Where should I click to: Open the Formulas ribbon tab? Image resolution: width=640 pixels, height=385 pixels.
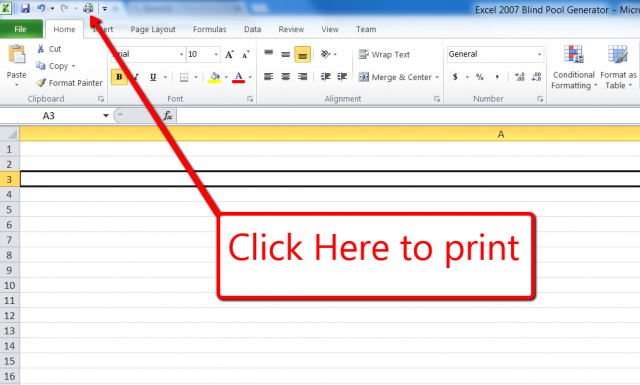(x=209, y=29)
